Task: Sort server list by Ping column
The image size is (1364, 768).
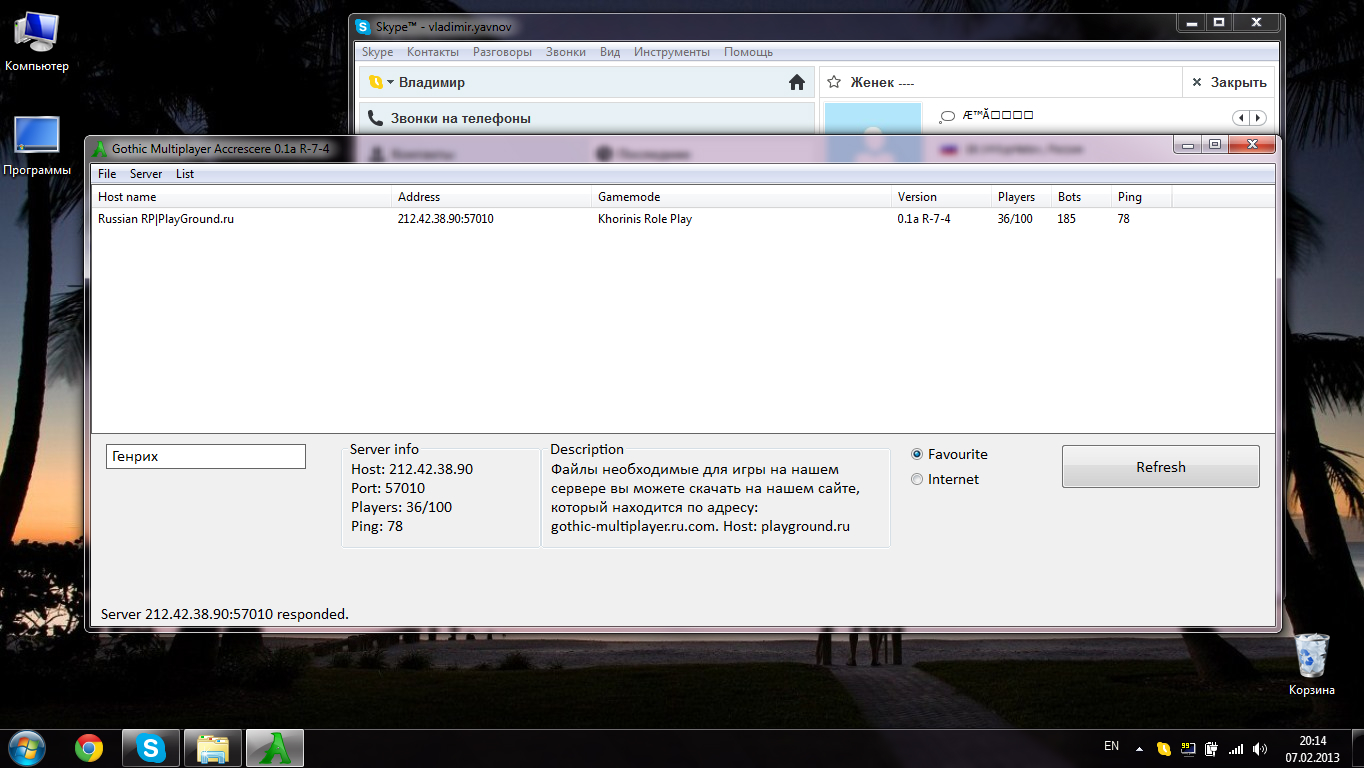Action: pos(1141,197)
